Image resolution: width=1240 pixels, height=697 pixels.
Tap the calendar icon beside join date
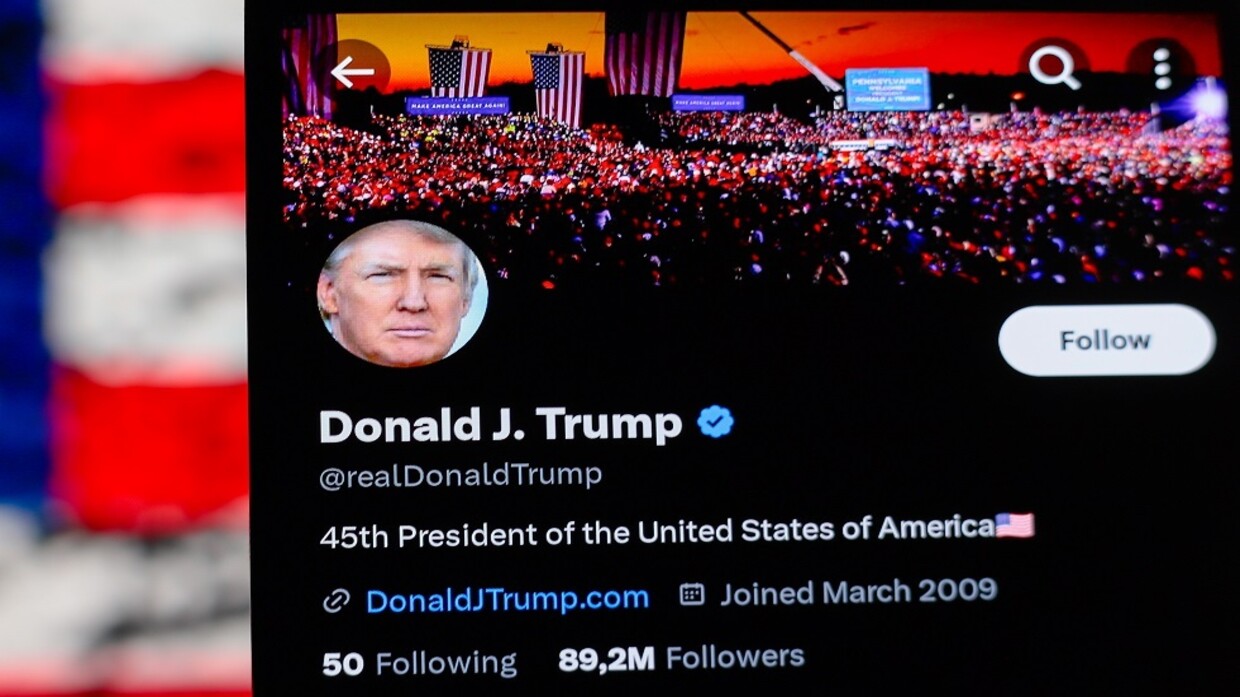pyautogui.click(x=692, y=594)
